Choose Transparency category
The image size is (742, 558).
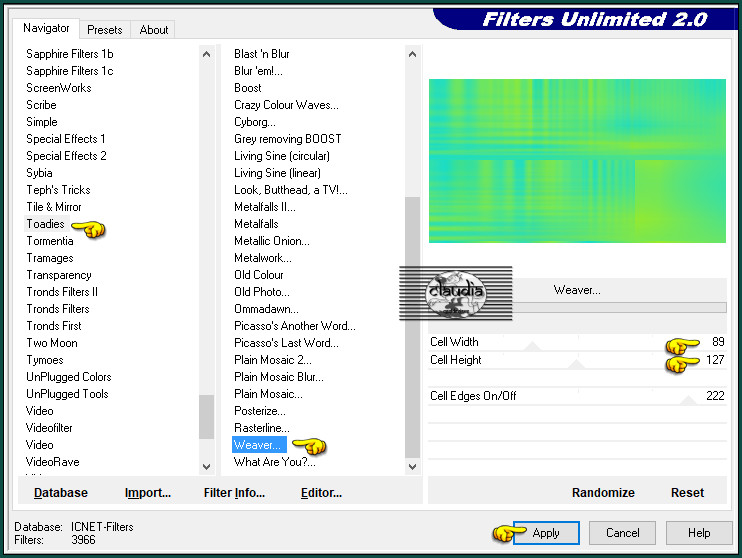pyautogui.click(x=59, y=275)
